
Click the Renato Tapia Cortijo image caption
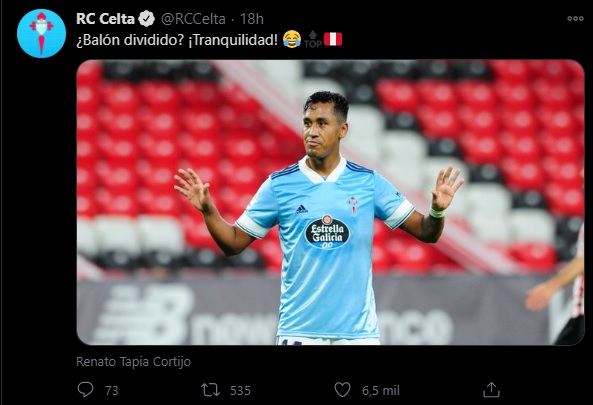coord(134,362)
